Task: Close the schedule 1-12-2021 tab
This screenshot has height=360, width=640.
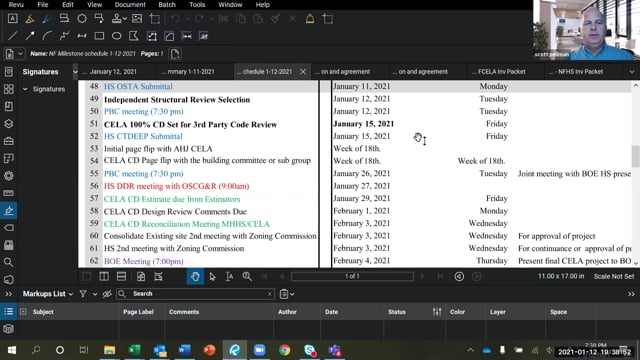Action: 303,72
